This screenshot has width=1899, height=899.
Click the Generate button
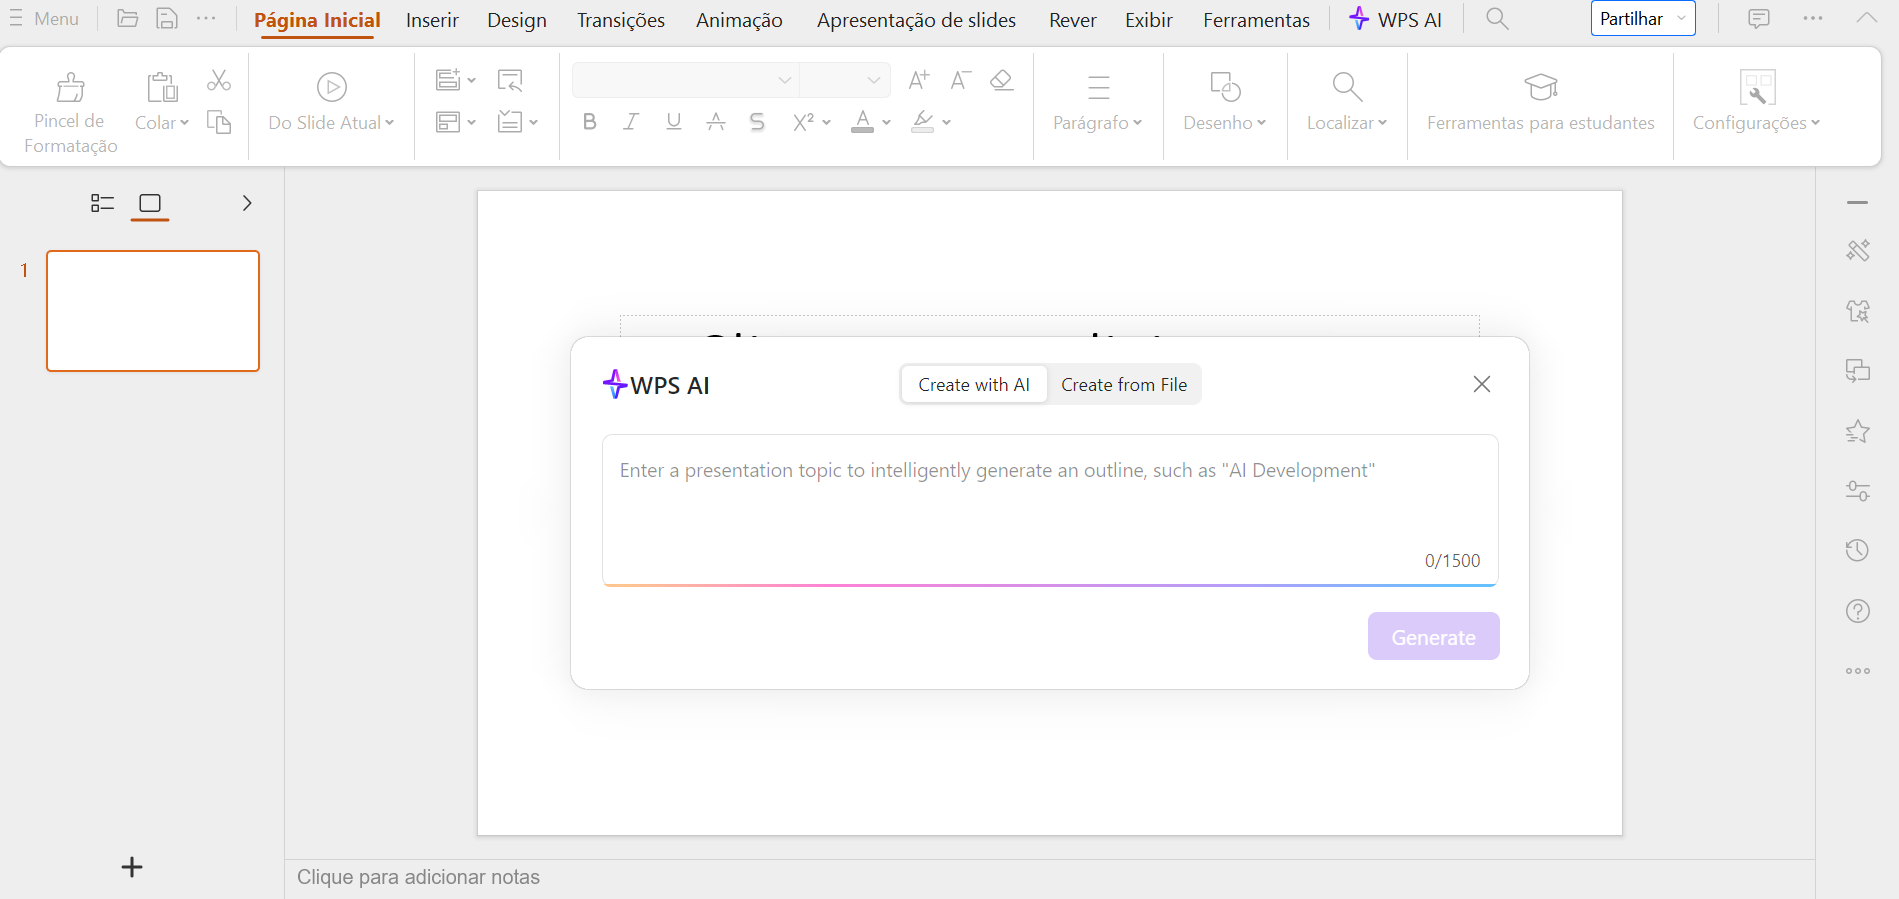click(x=1433, y=636)
